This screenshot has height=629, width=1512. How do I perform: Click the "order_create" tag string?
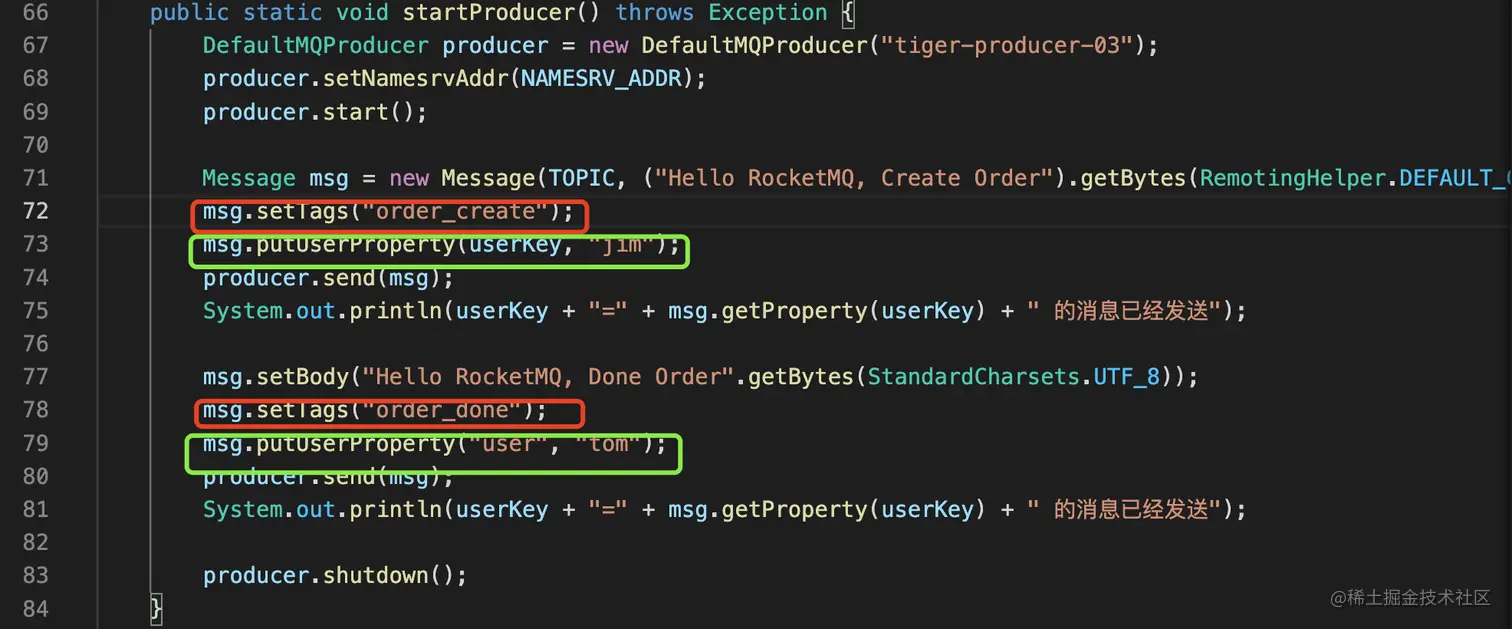click(x=455, y=211)
